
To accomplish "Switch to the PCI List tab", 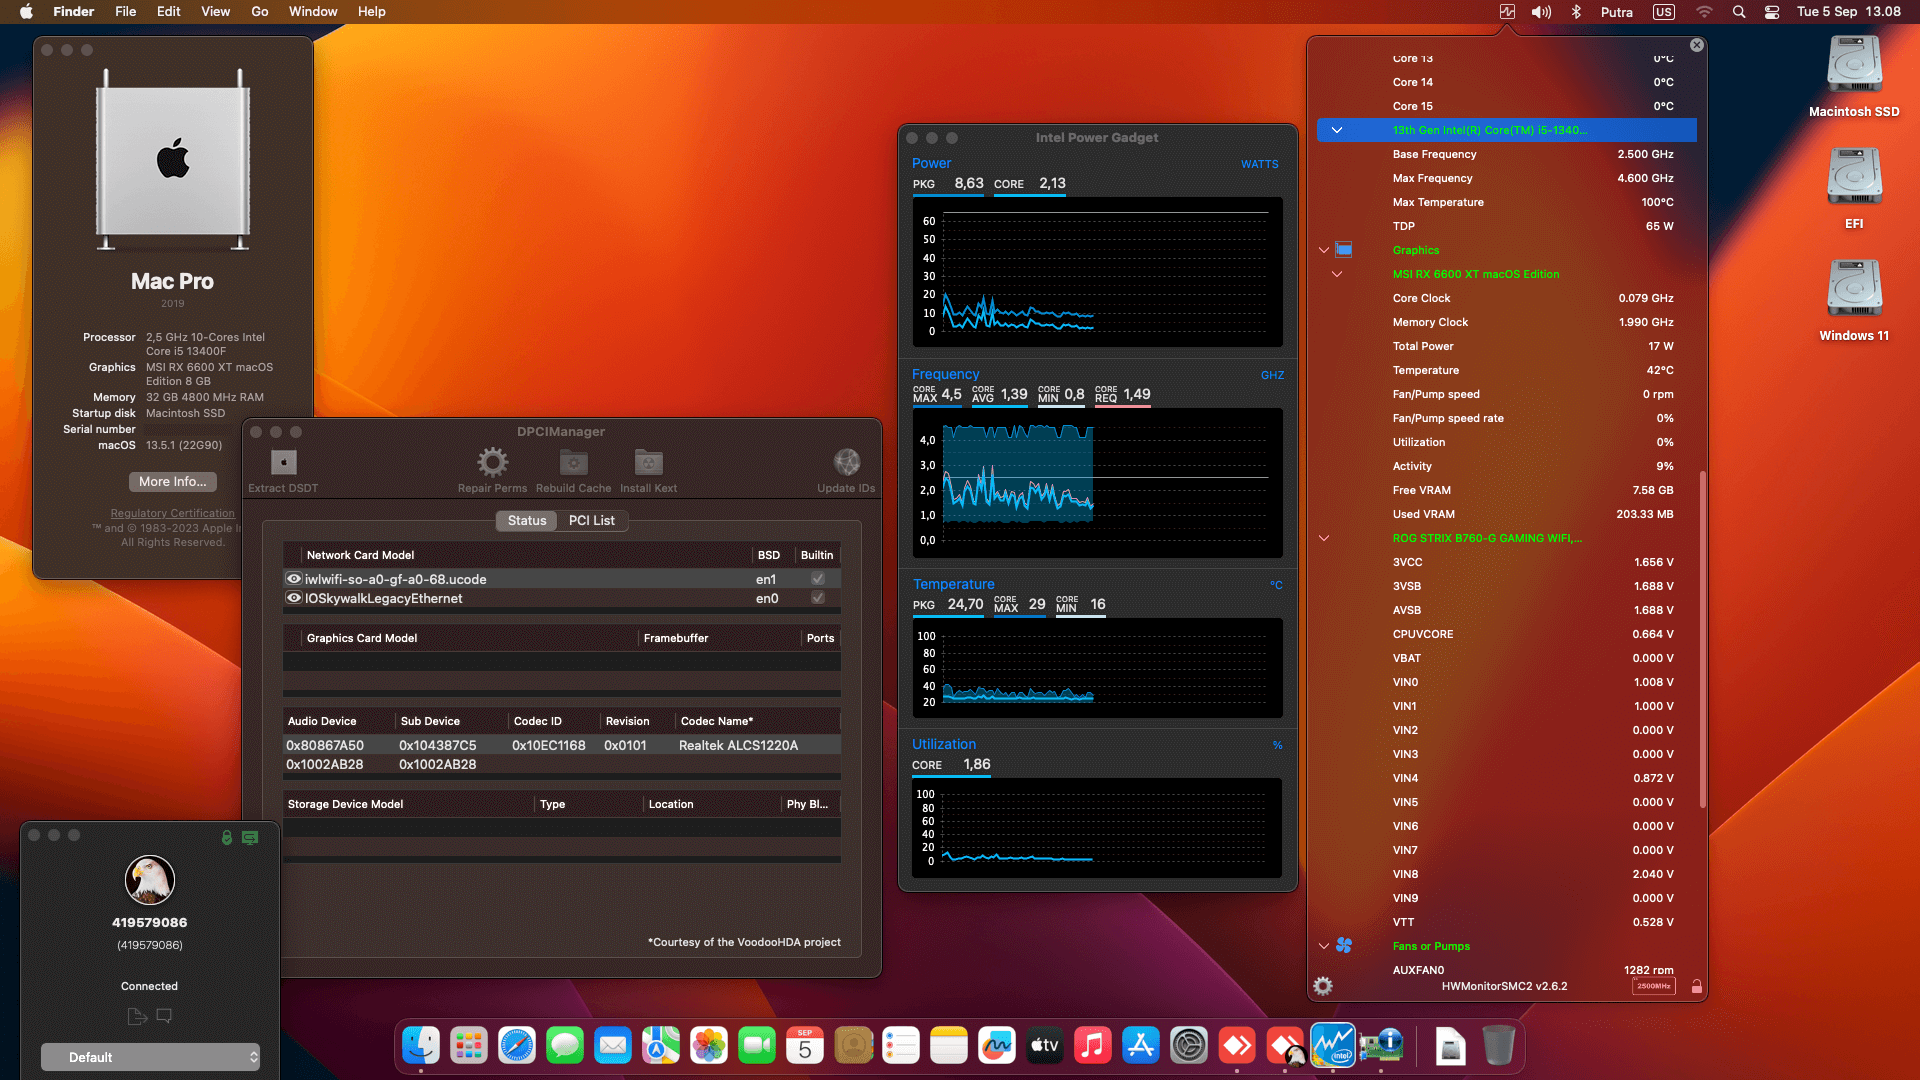I will coord(591,521).
